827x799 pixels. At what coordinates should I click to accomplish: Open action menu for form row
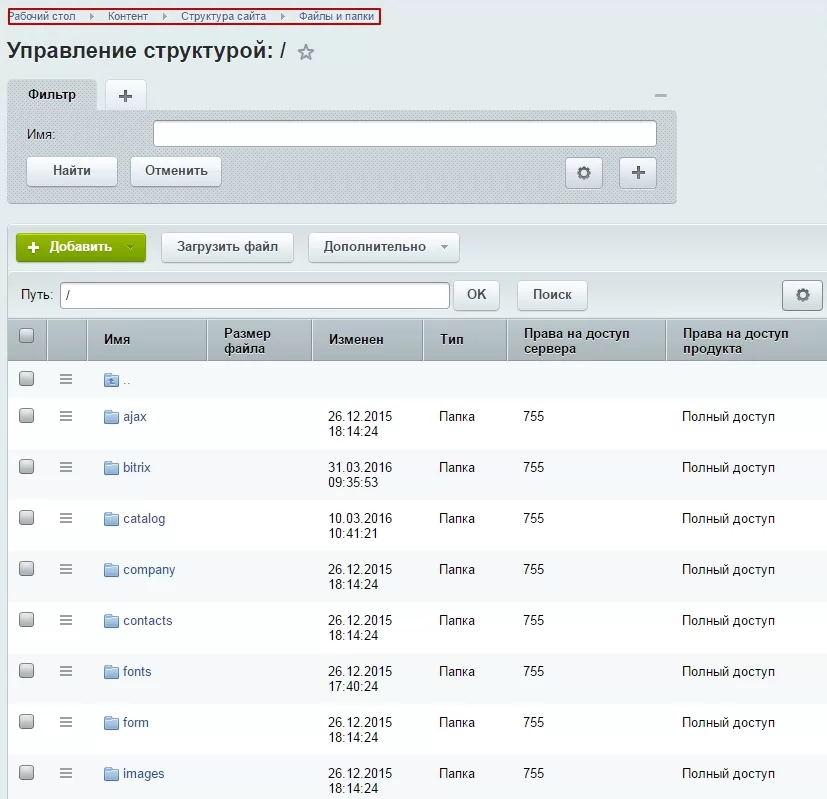[x=66, y=722]
